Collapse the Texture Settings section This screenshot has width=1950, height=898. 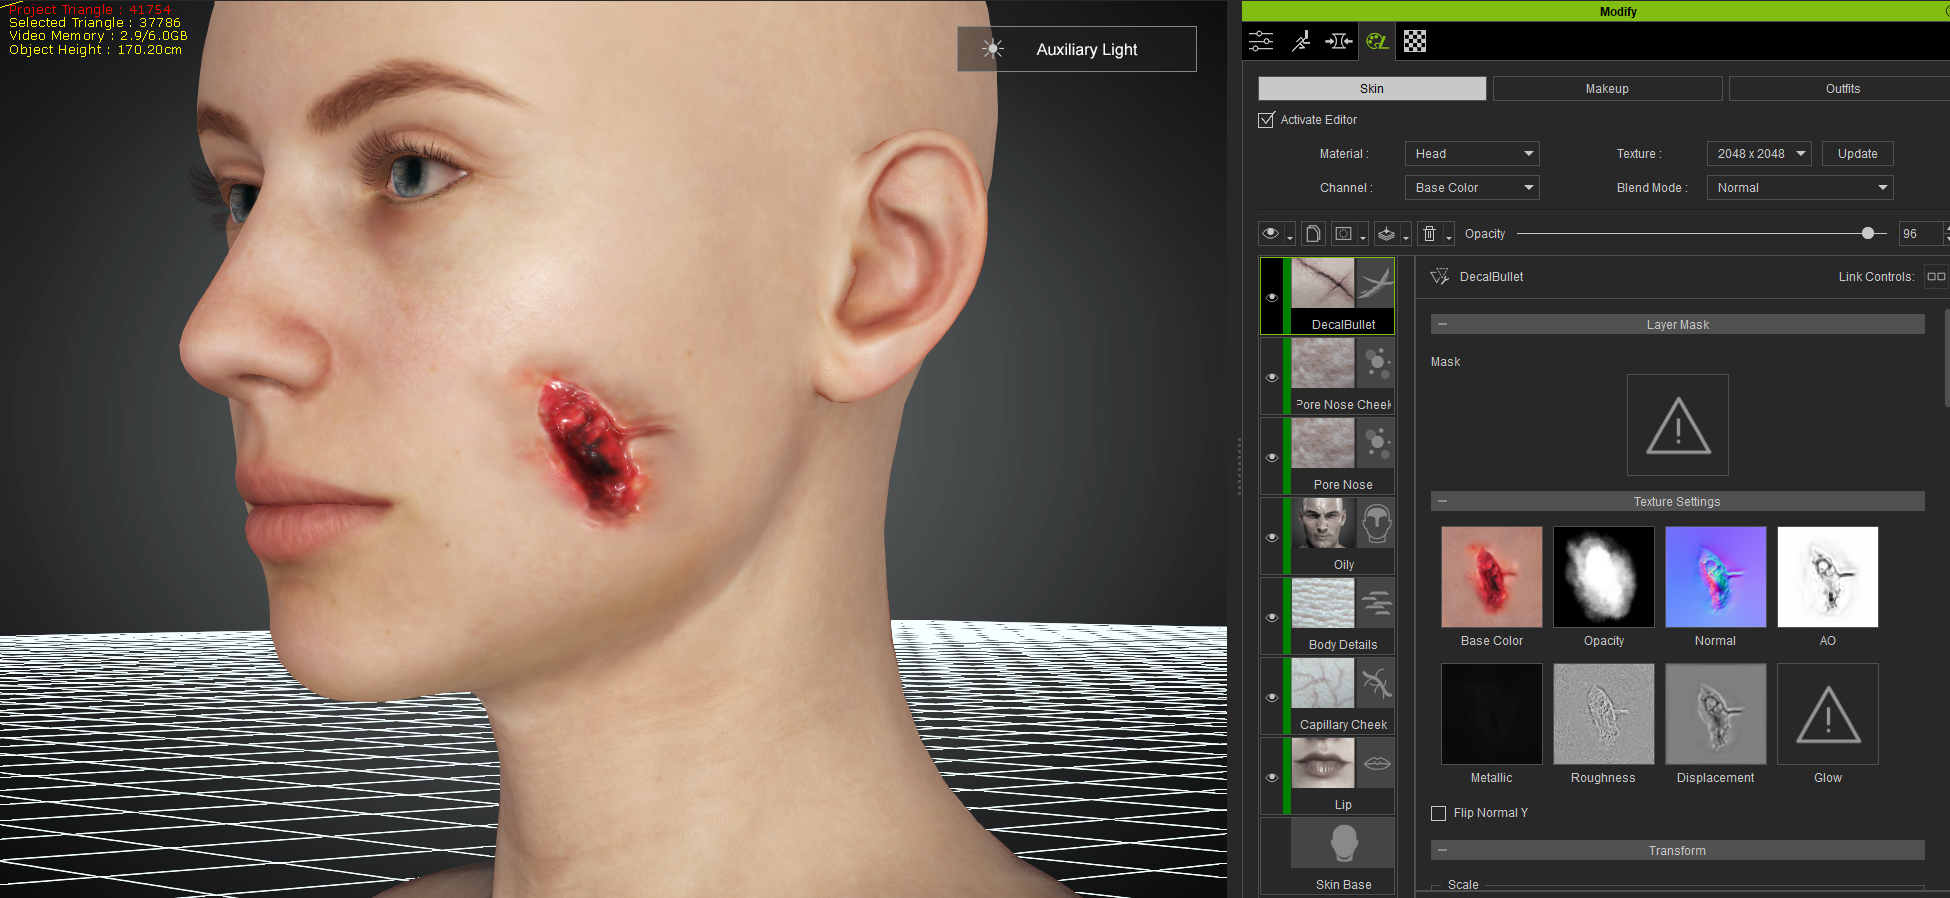pos(1443,501)
